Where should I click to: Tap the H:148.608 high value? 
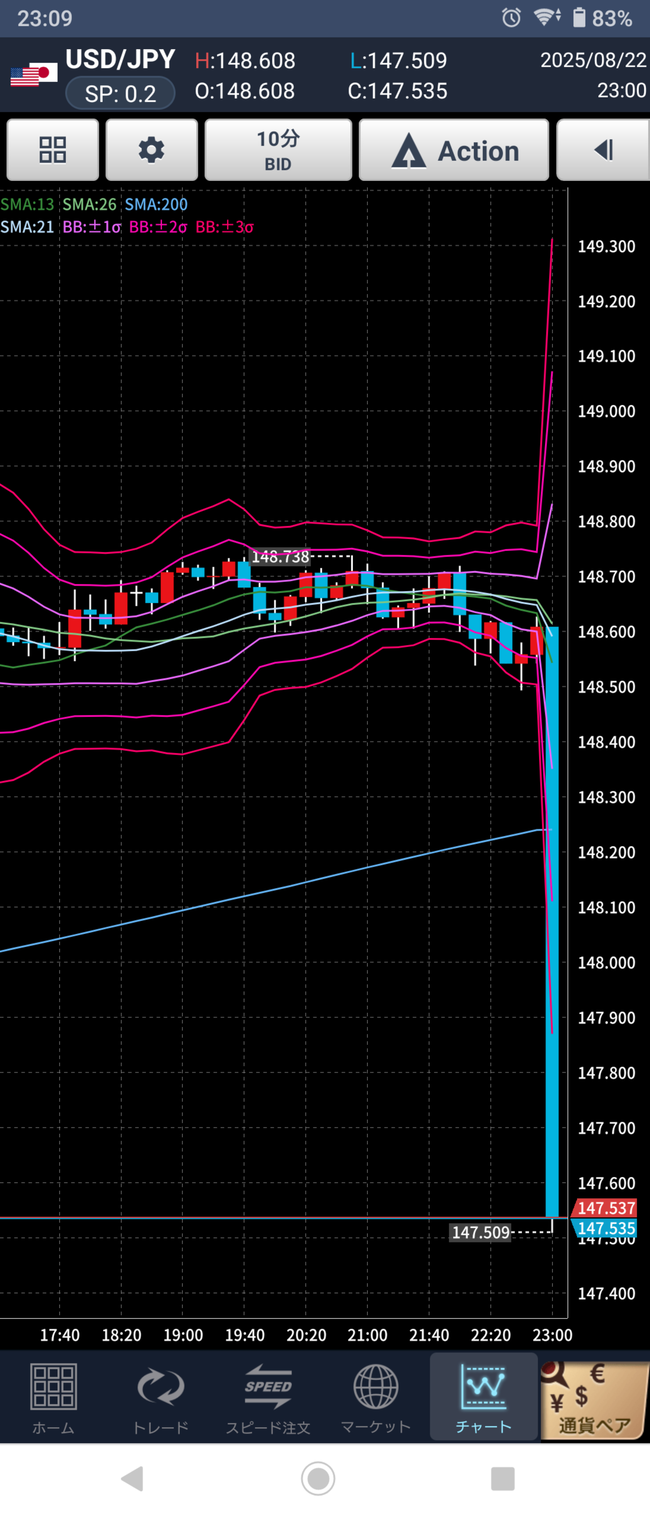pos(244,61)
